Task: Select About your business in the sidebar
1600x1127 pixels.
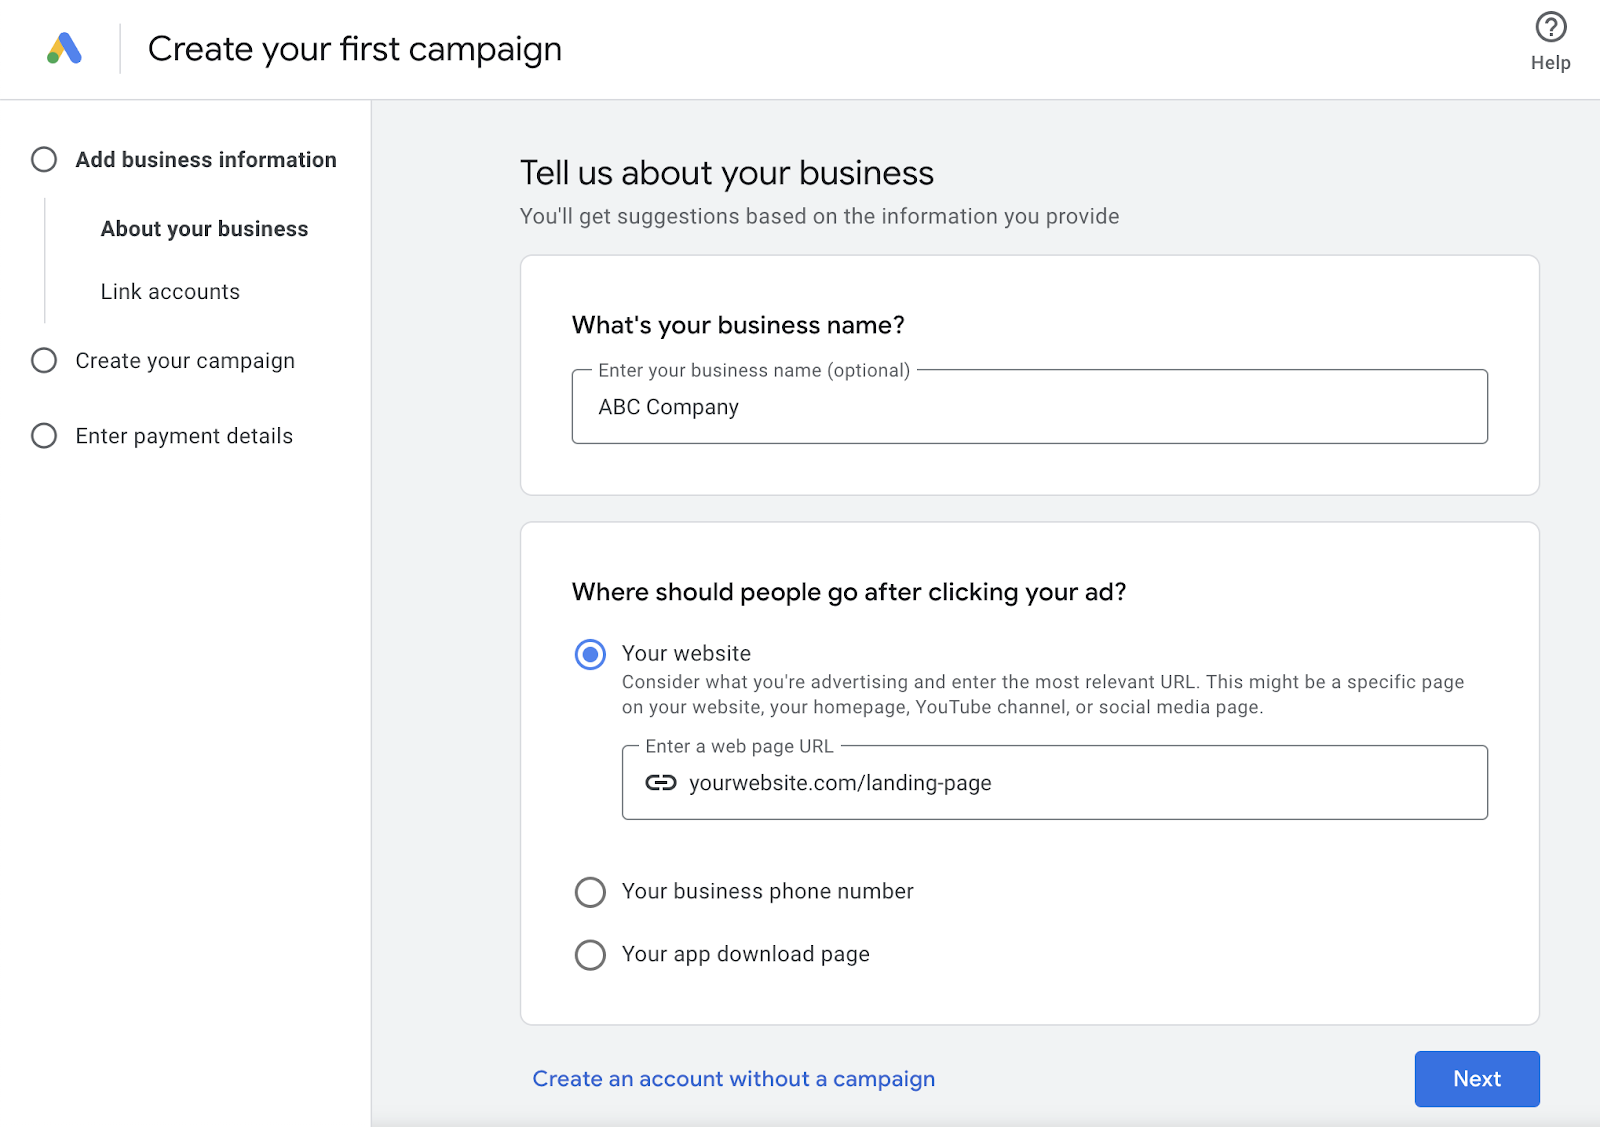Action: pyautogui.click(x=203, y=228)
